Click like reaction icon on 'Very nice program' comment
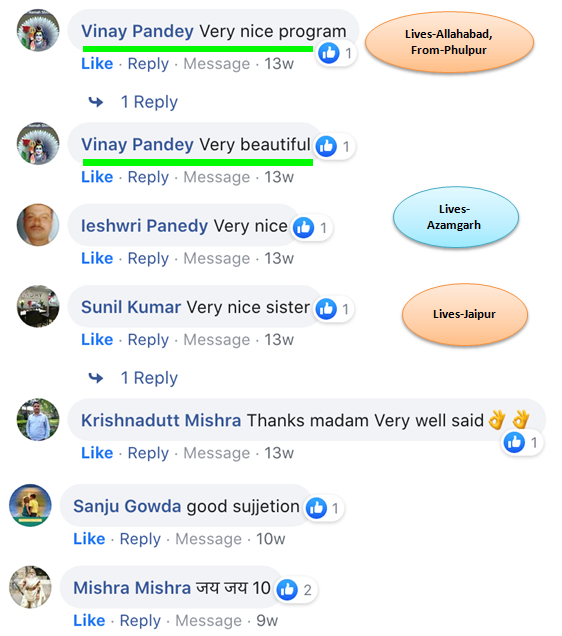The width and height of the screenshot is (562, 636). point(328,53)
